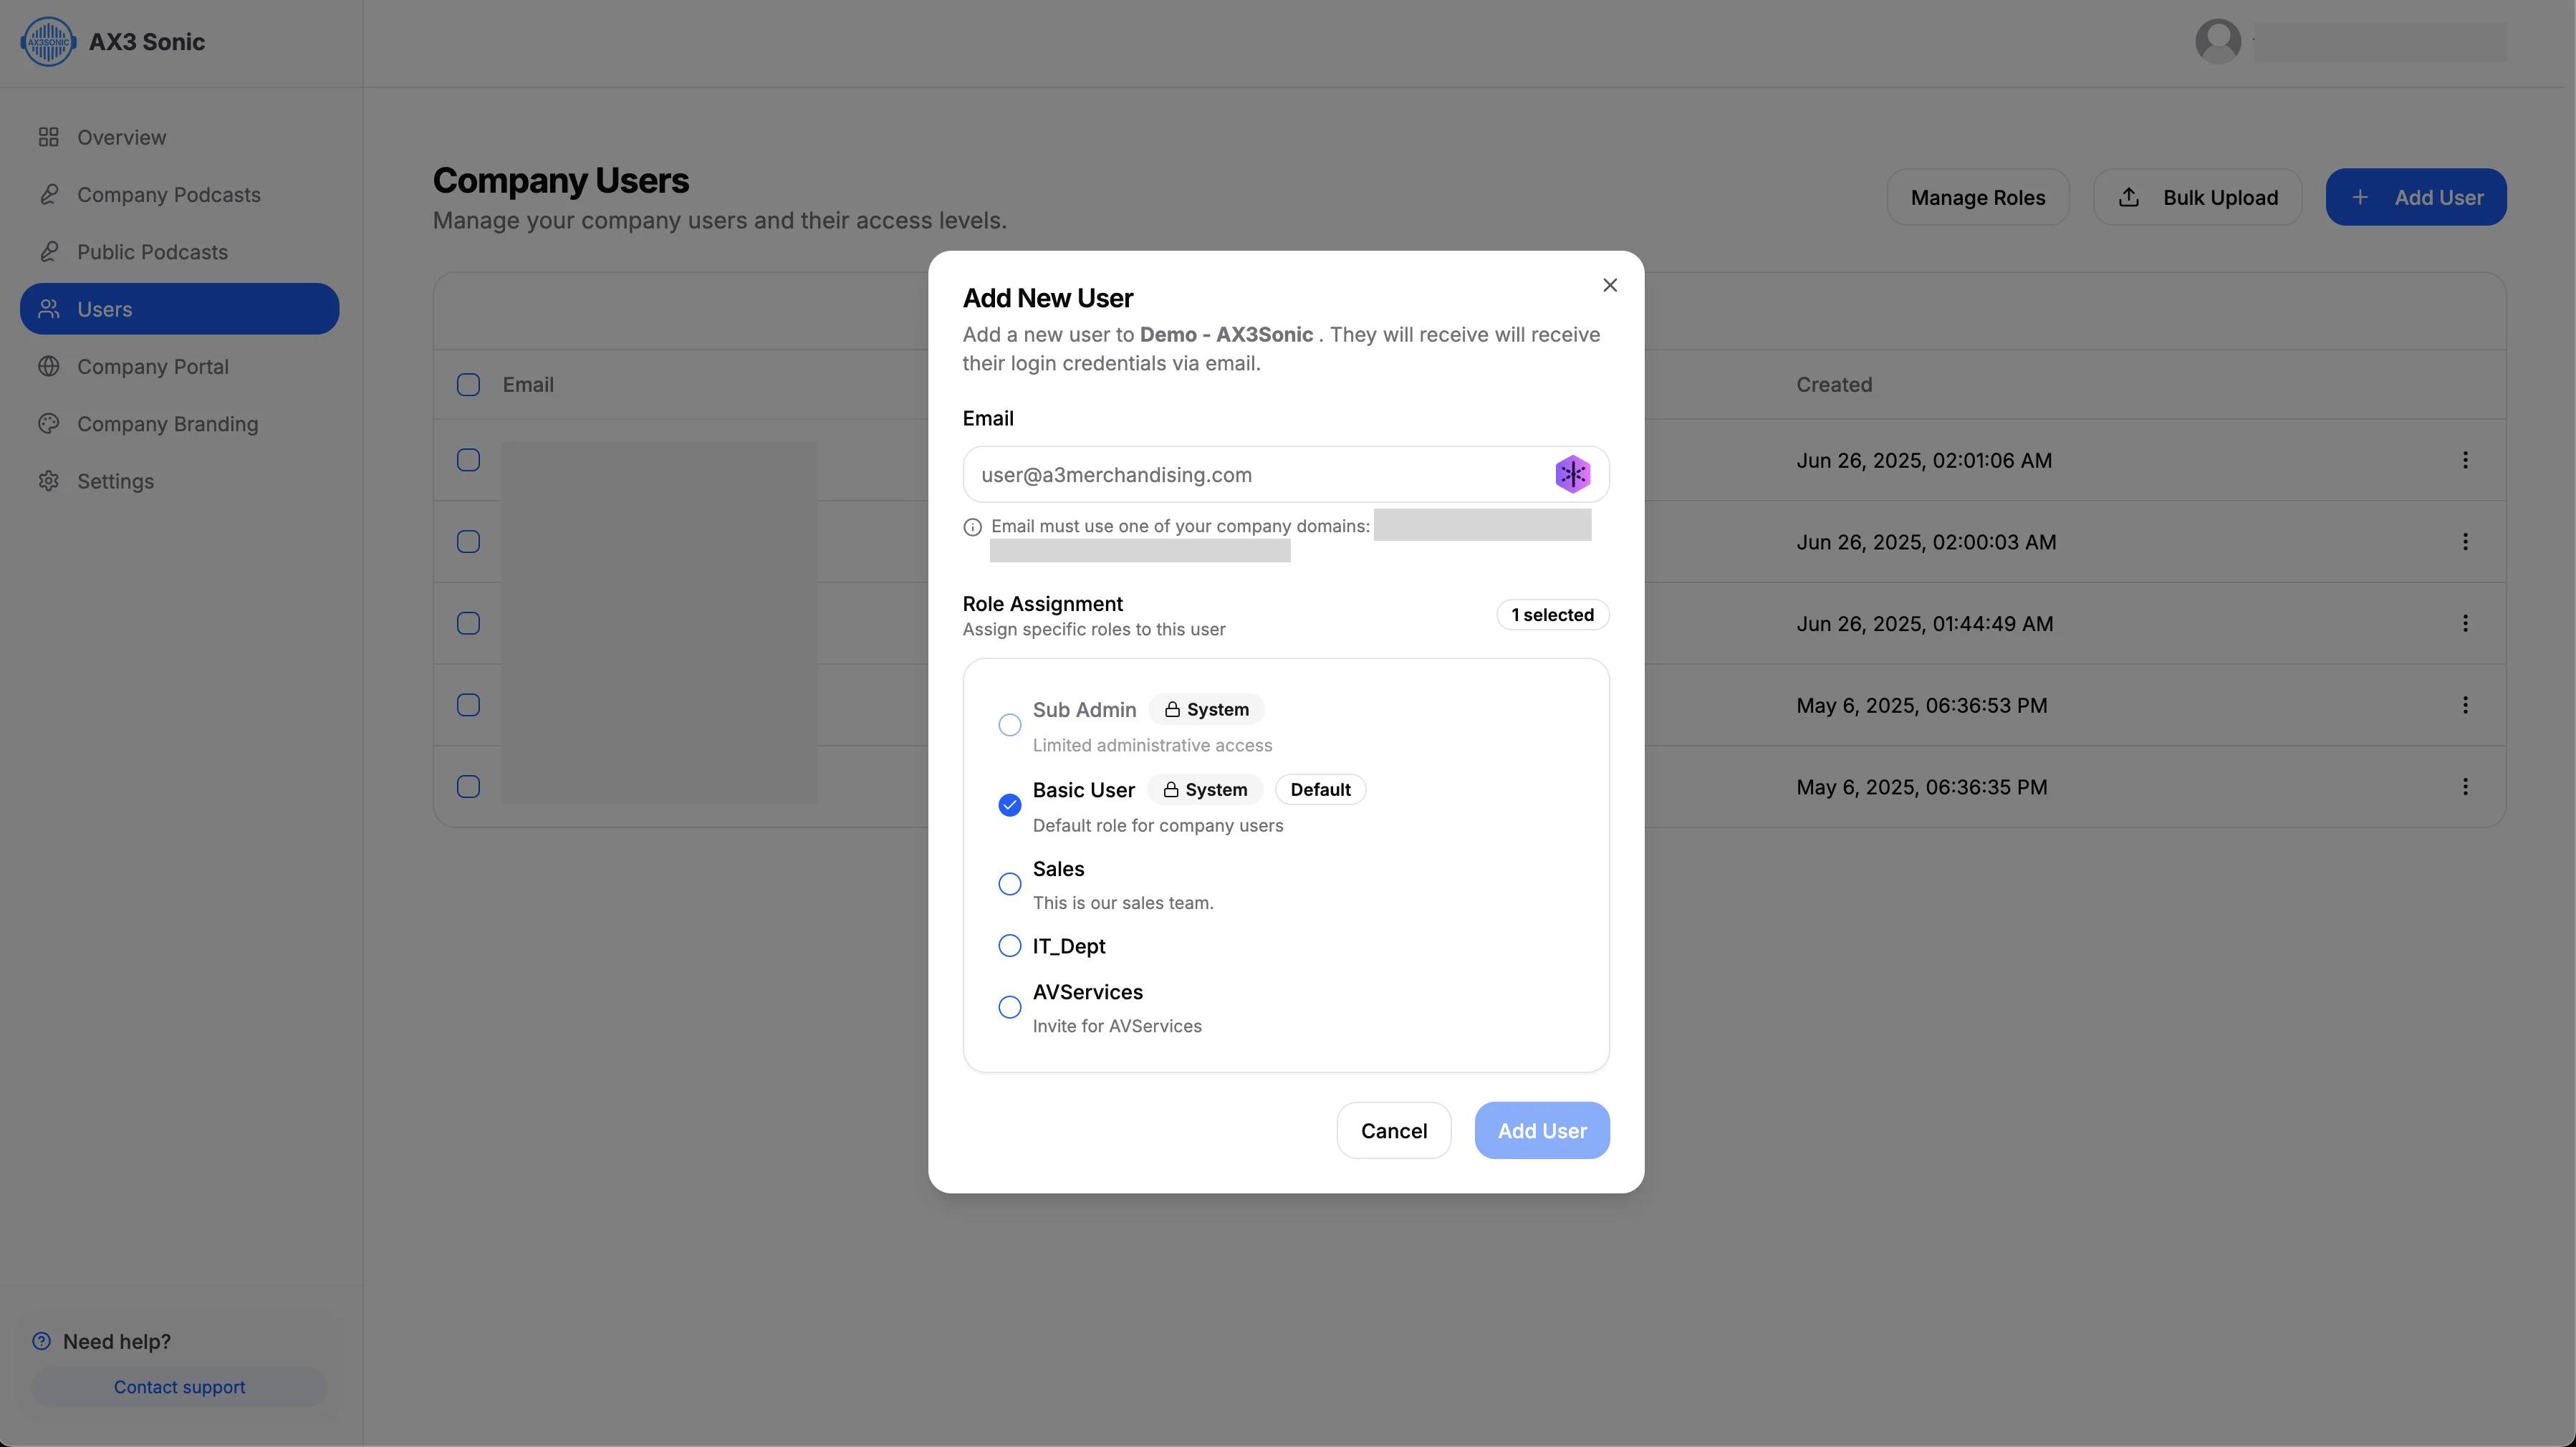Click the lock System badge beside Basic User
This screenshot has height=1447, width=2576.
tap(1205, 789)
